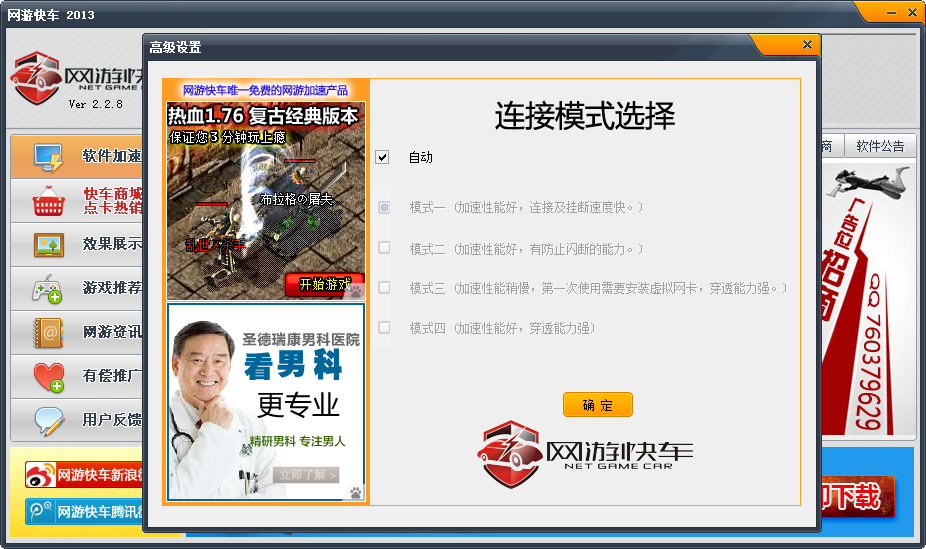Click the 用户反馈 speech bubble icon
The height and width of the screenshot is (549, 926).
click(x=48, y=421)
